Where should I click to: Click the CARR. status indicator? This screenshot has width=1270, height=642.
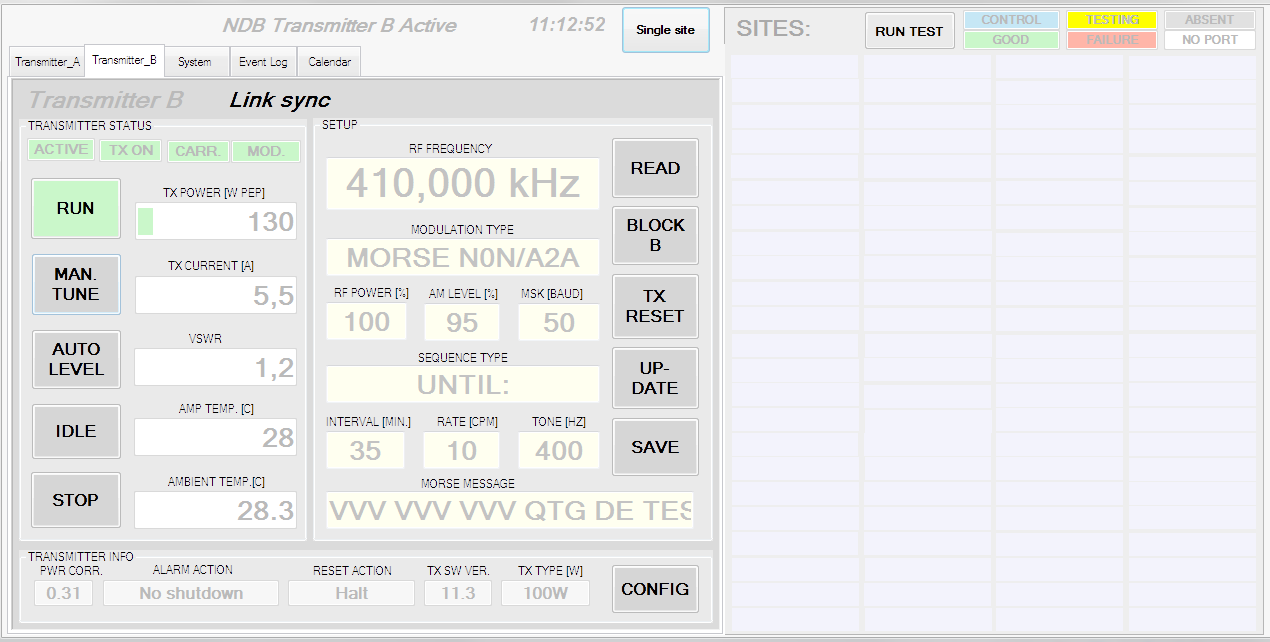click(x=198, y=151)
